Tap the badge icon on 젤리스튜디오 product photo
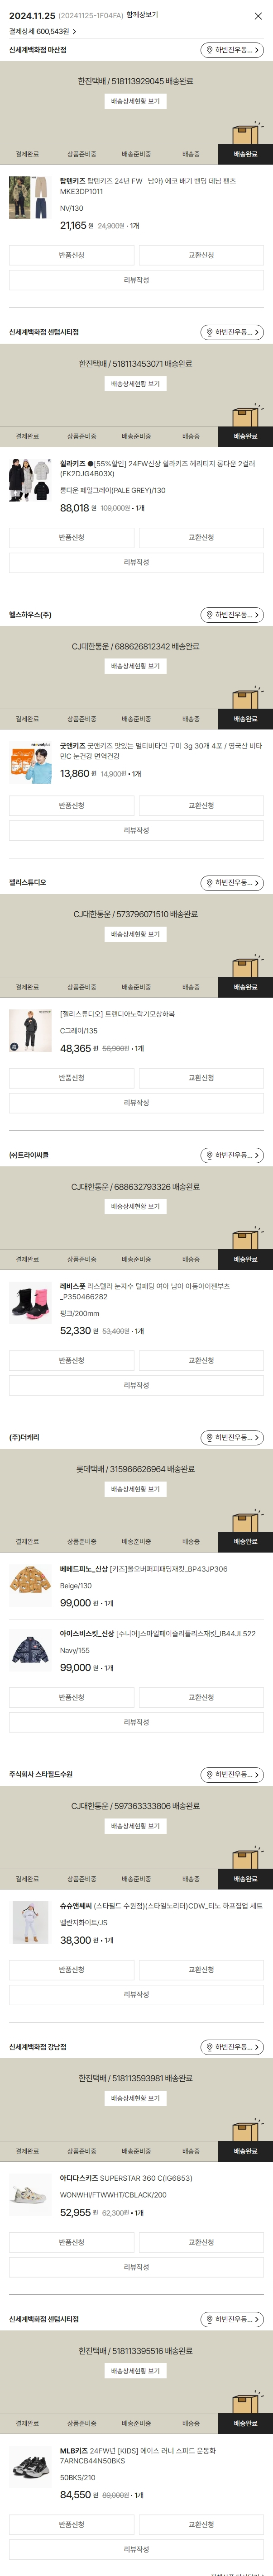273x2576 pixels. click(x=14, y=1046)
